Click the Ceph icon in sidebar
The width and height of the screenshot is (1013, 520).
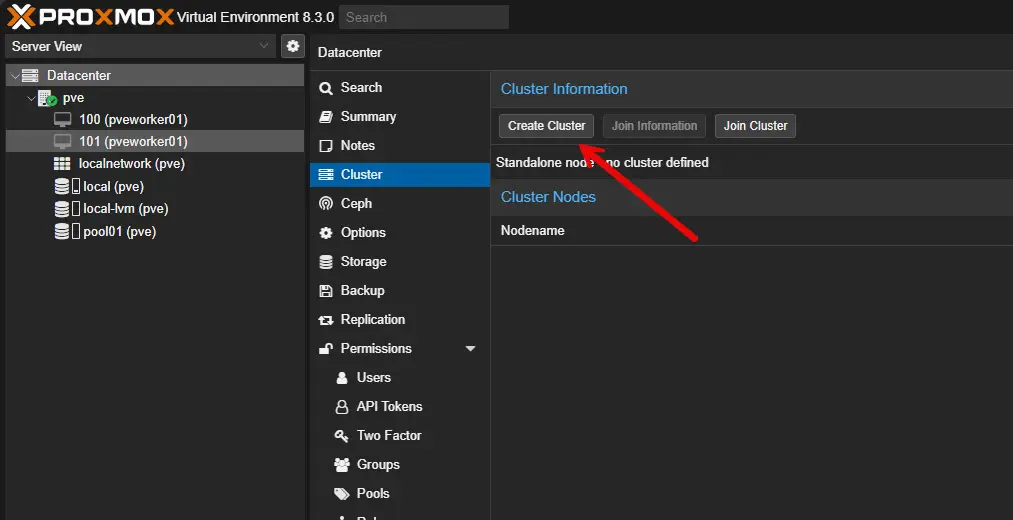(x=325, y=203)
